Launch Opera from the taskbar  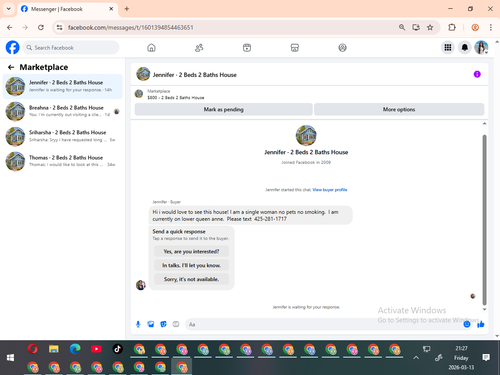tap(32, 349)
